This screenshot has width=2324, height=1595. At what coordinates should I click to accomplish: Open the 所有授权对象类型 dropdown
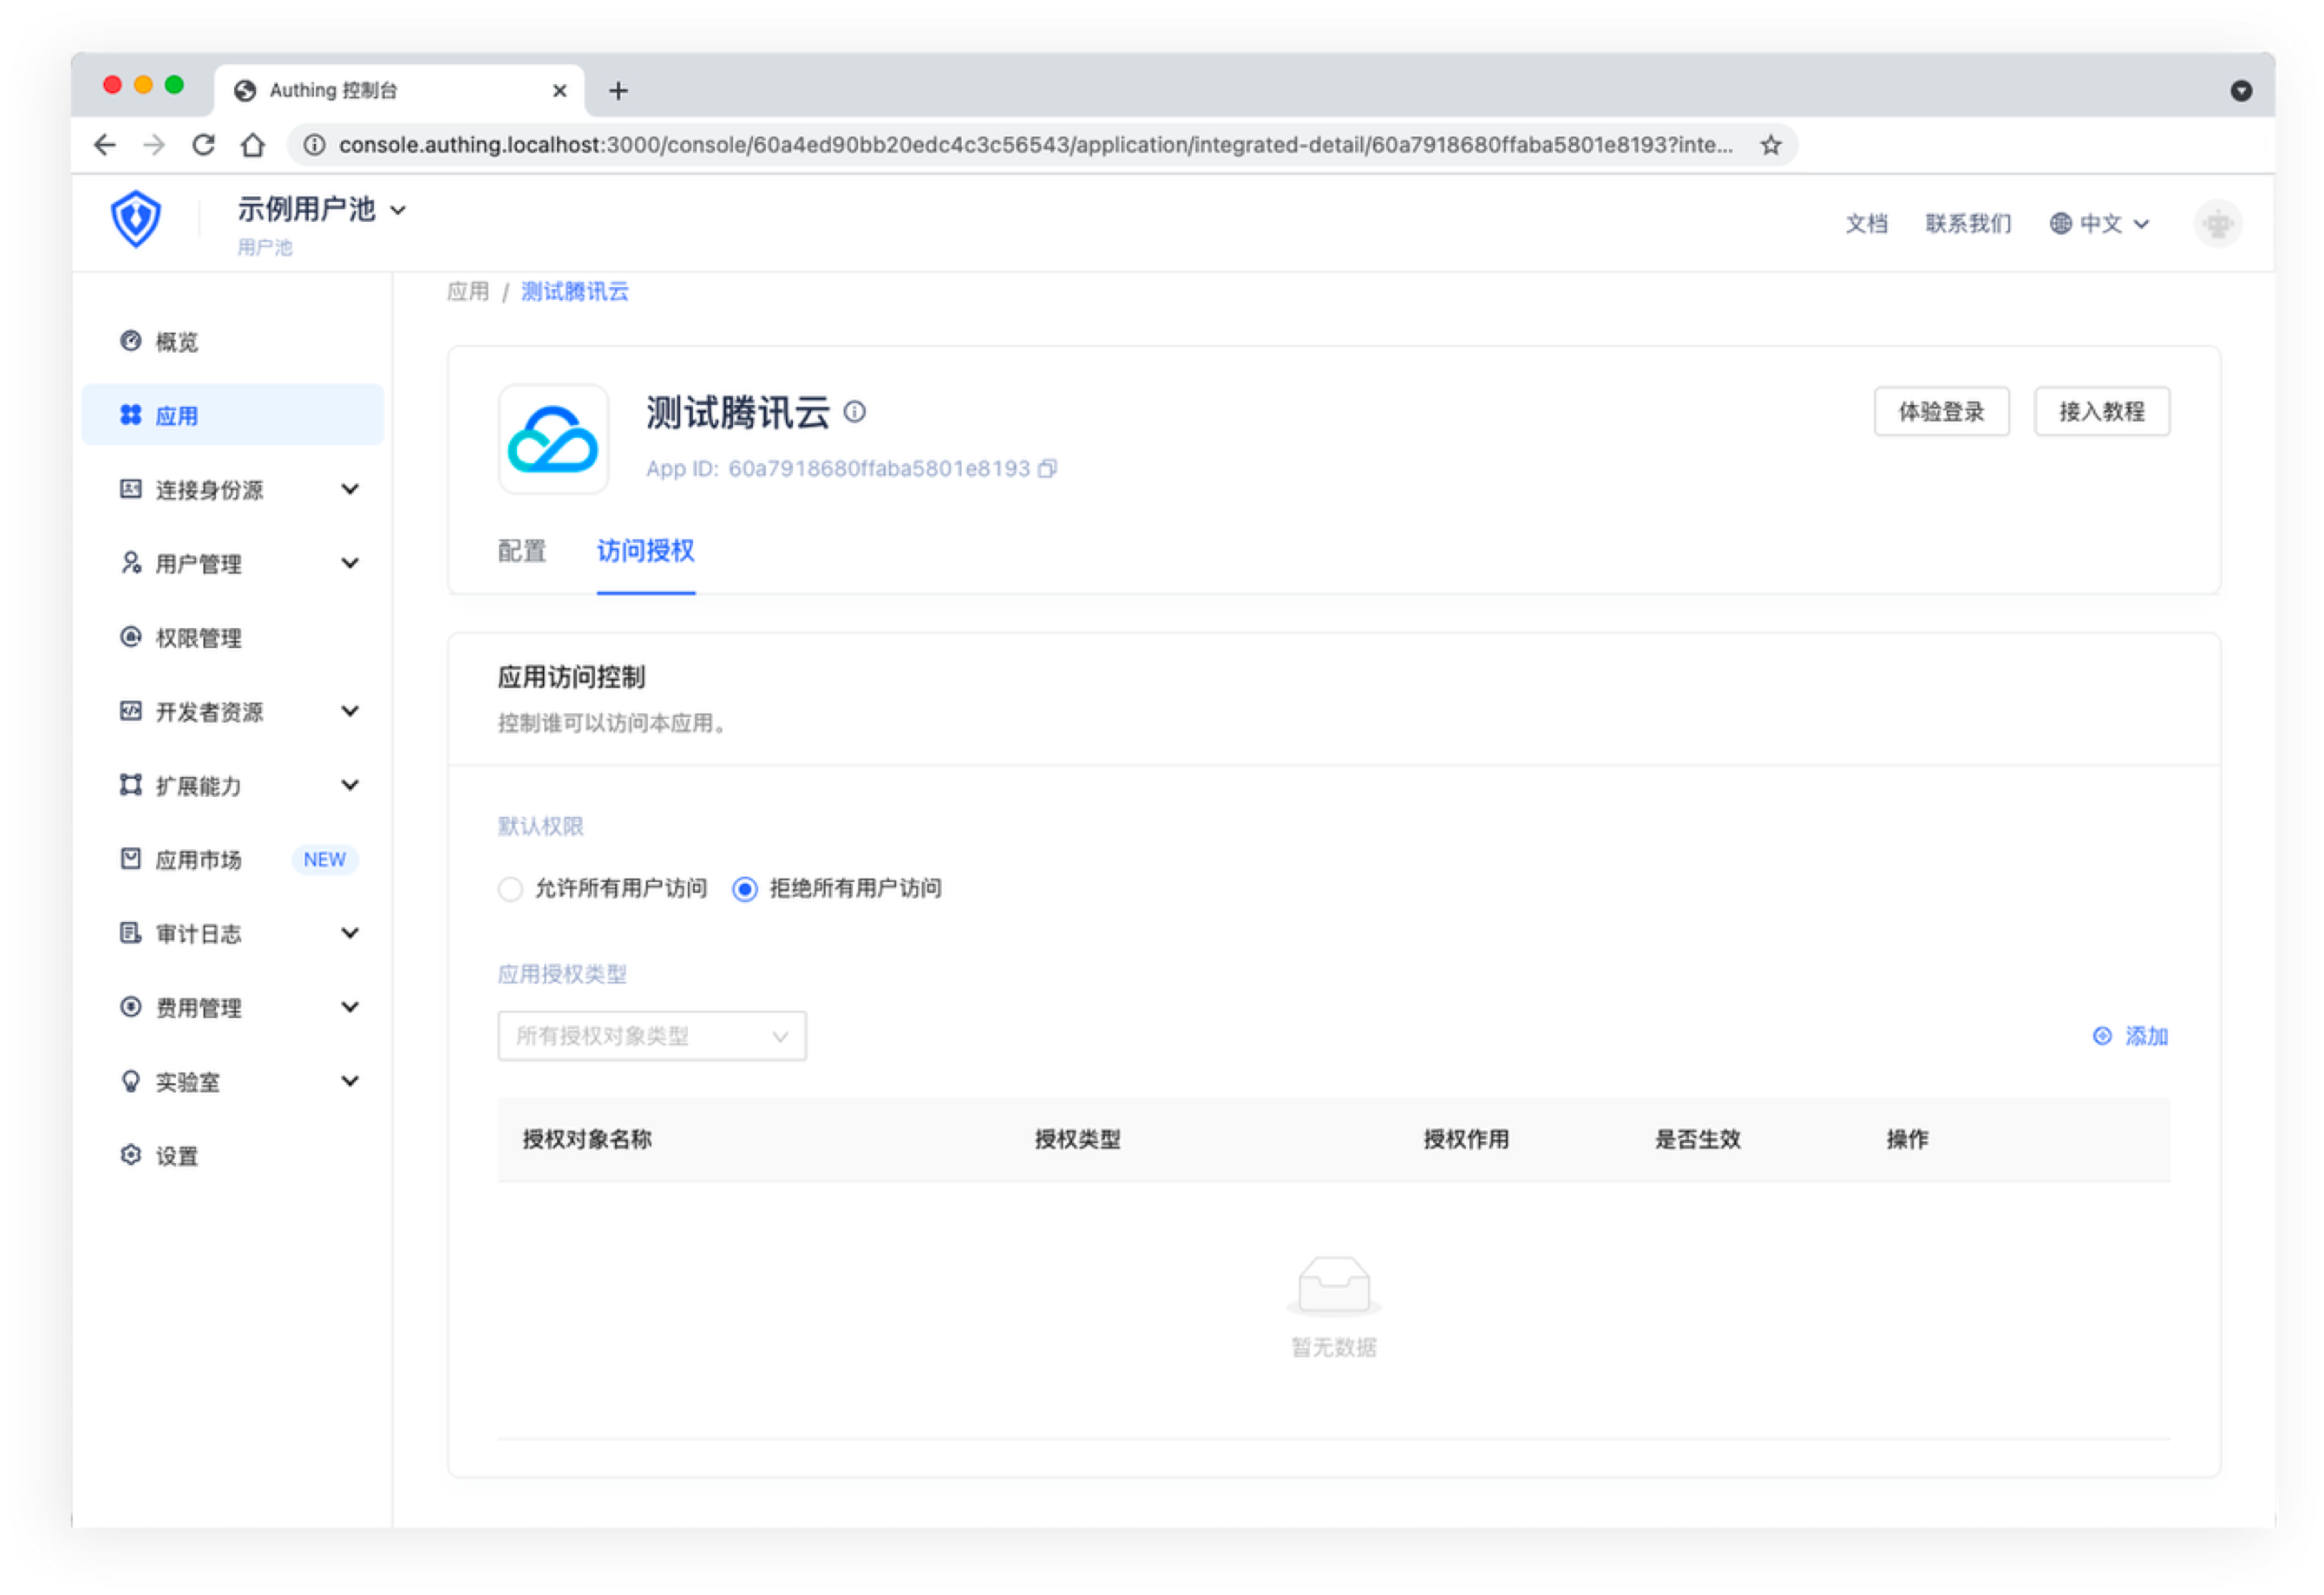(652, 1036)
